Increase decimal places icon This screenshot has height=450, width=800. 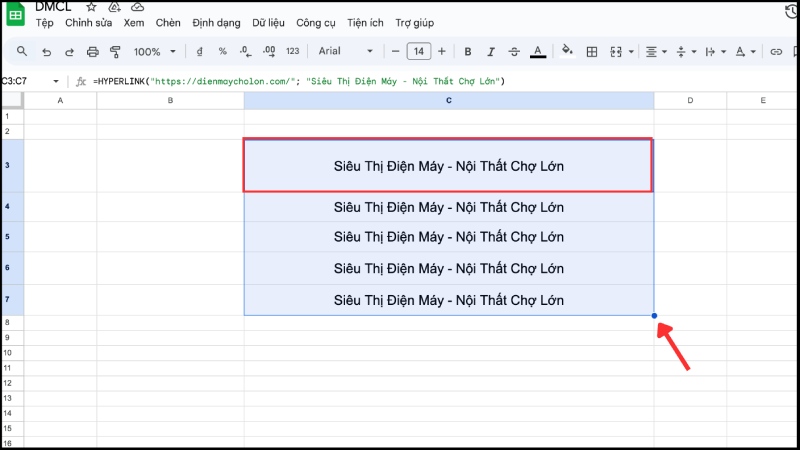pyautogui.click(x=269, y=52)
